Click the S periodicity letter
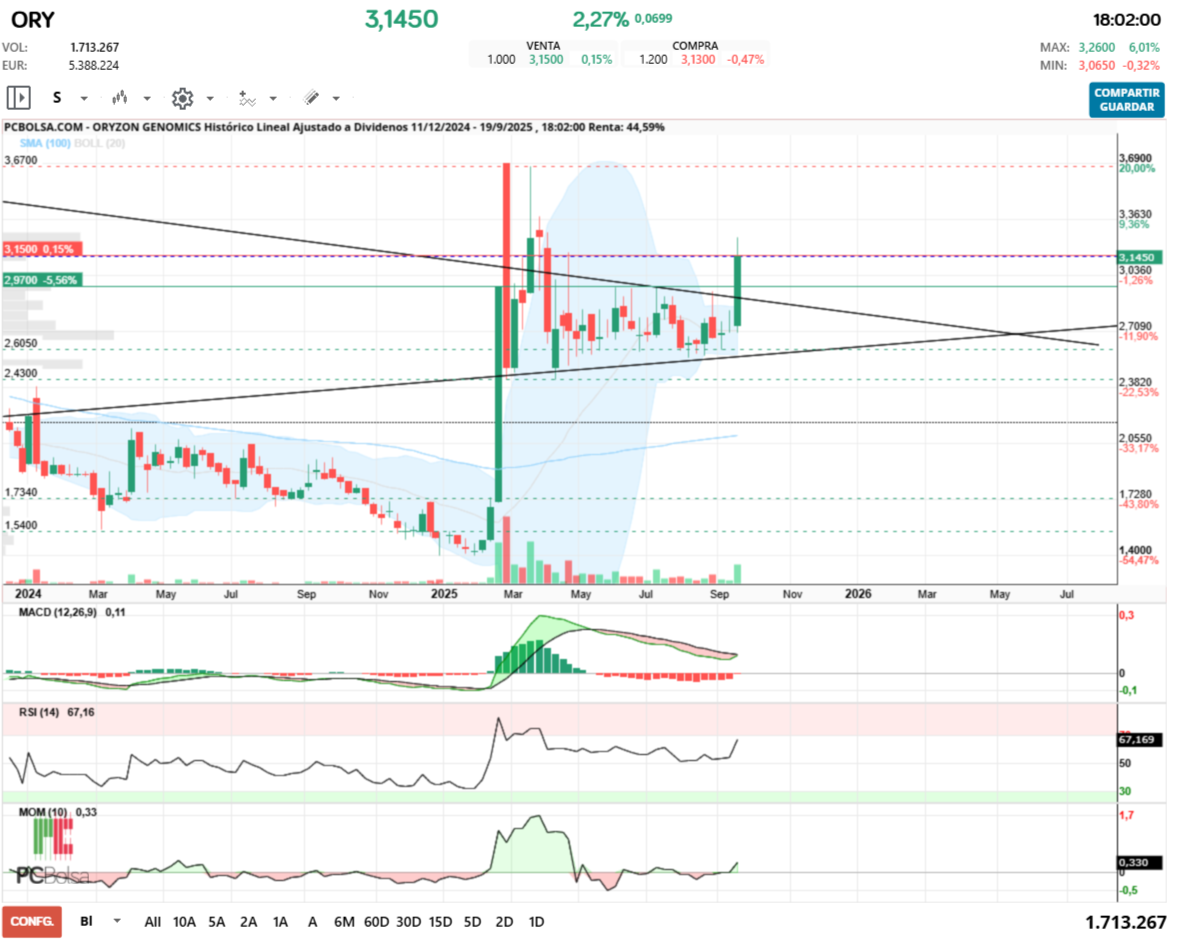1180x943 pixels. (57, 98)
